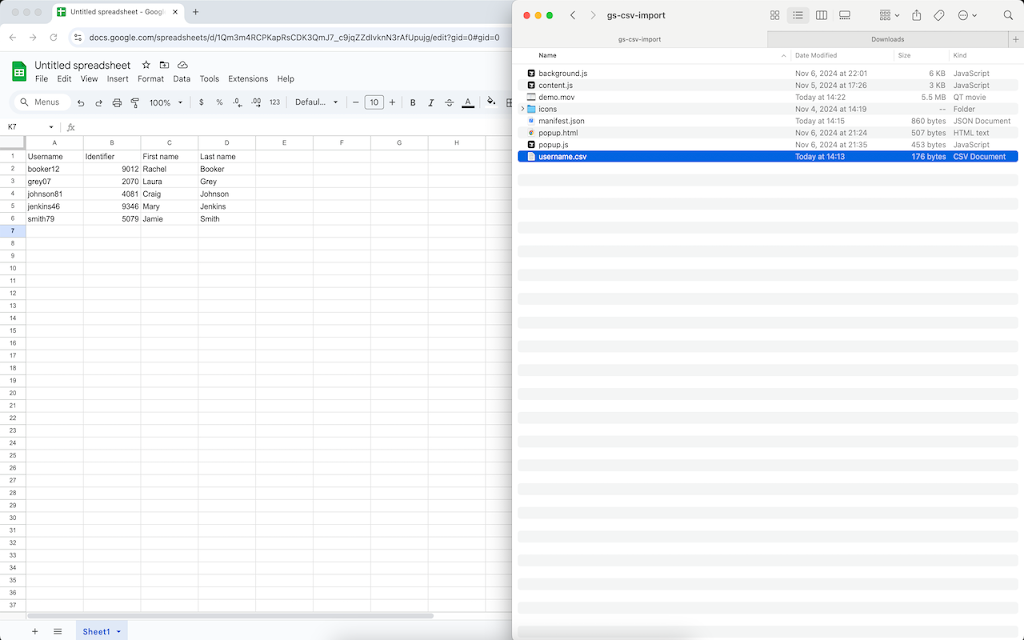Open more number formats (123)
The width and height of the screenshot is (1024, 640).
(x=275, y=103)
